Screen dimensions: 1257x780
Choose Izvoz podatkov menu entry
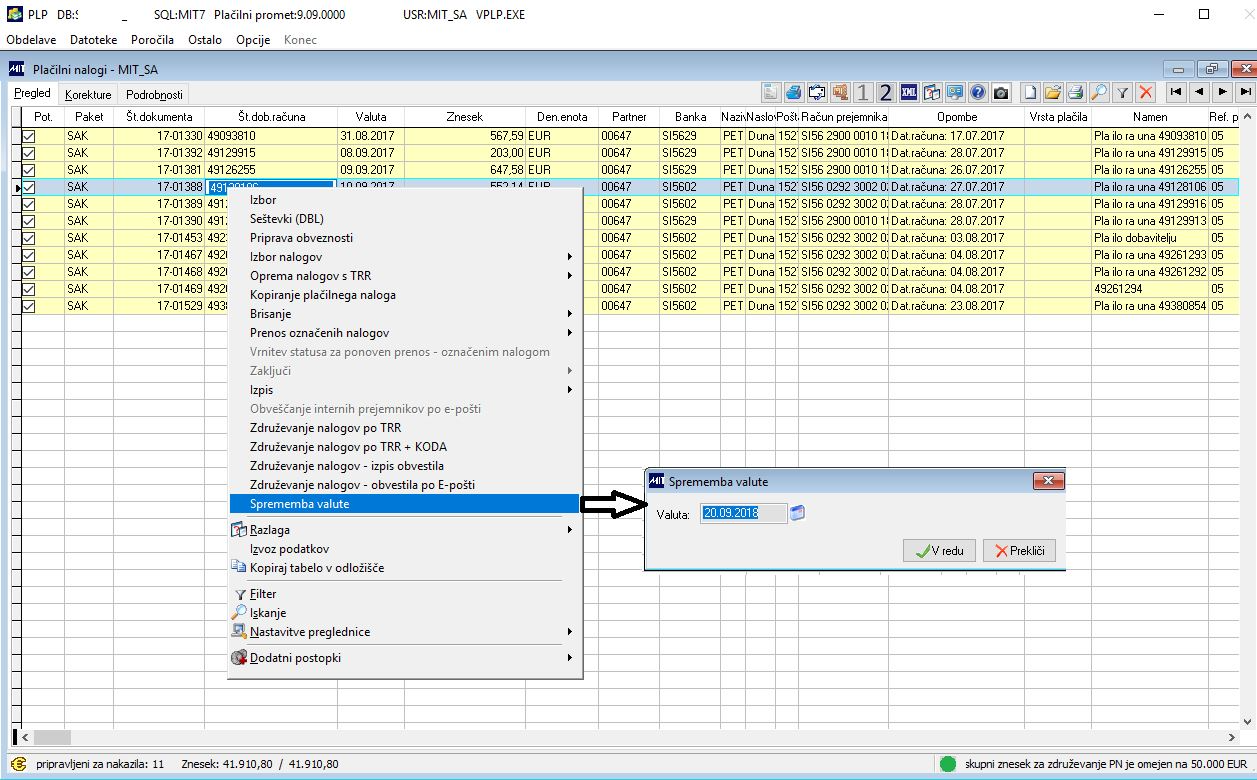(404, 549)
